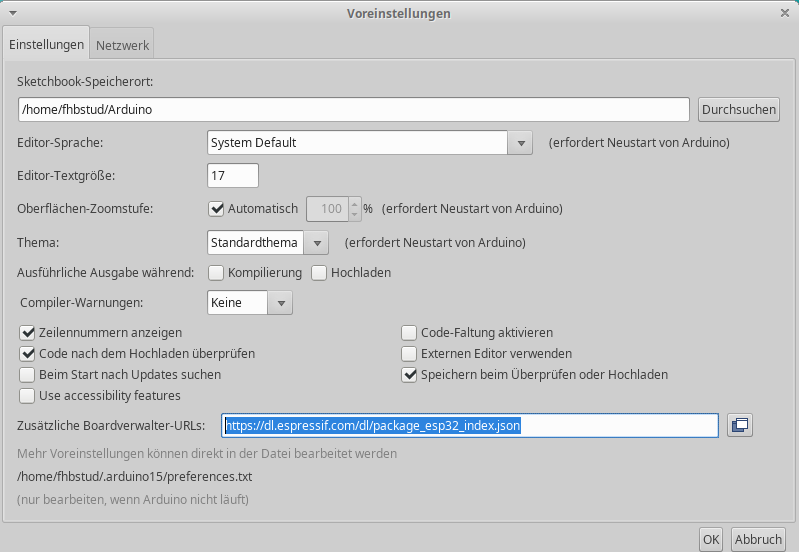Enable Beim Start nach Updates suchen
Image resolution: width=799 pixels, height=552 pixels.
pos(27,374)
